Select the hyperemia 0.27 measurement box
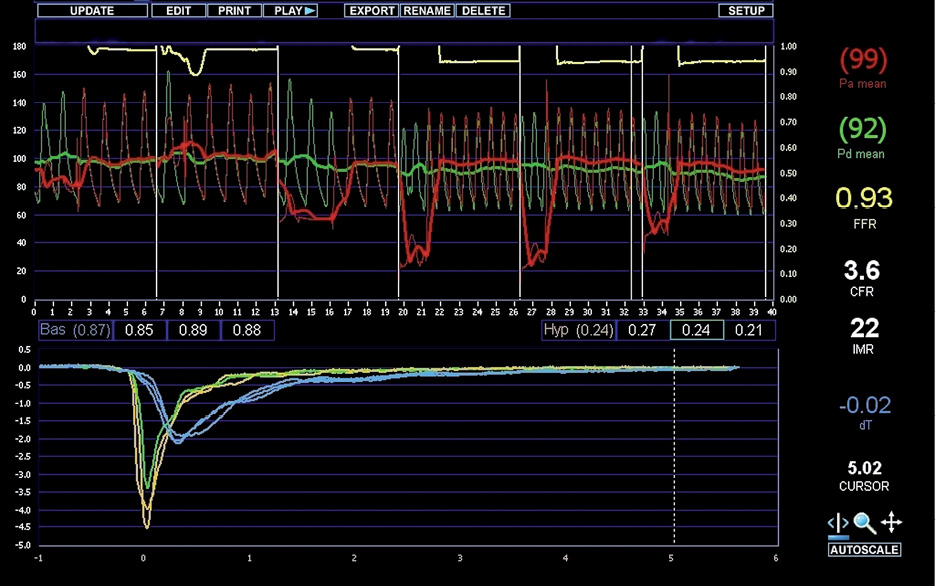Screen dimensions: 935x586 point(642,330)
